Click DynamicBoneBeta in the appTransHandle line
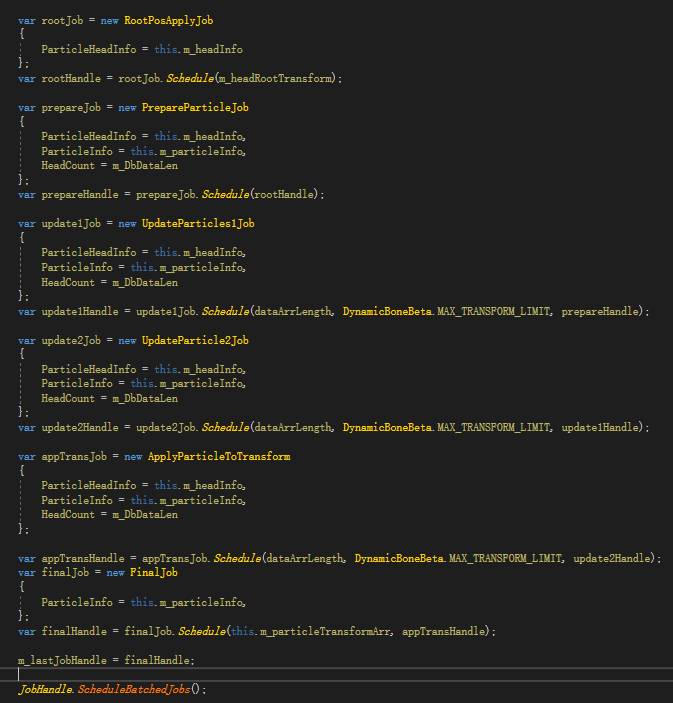Viewport: 673px width, 703px height. (399, 558)
